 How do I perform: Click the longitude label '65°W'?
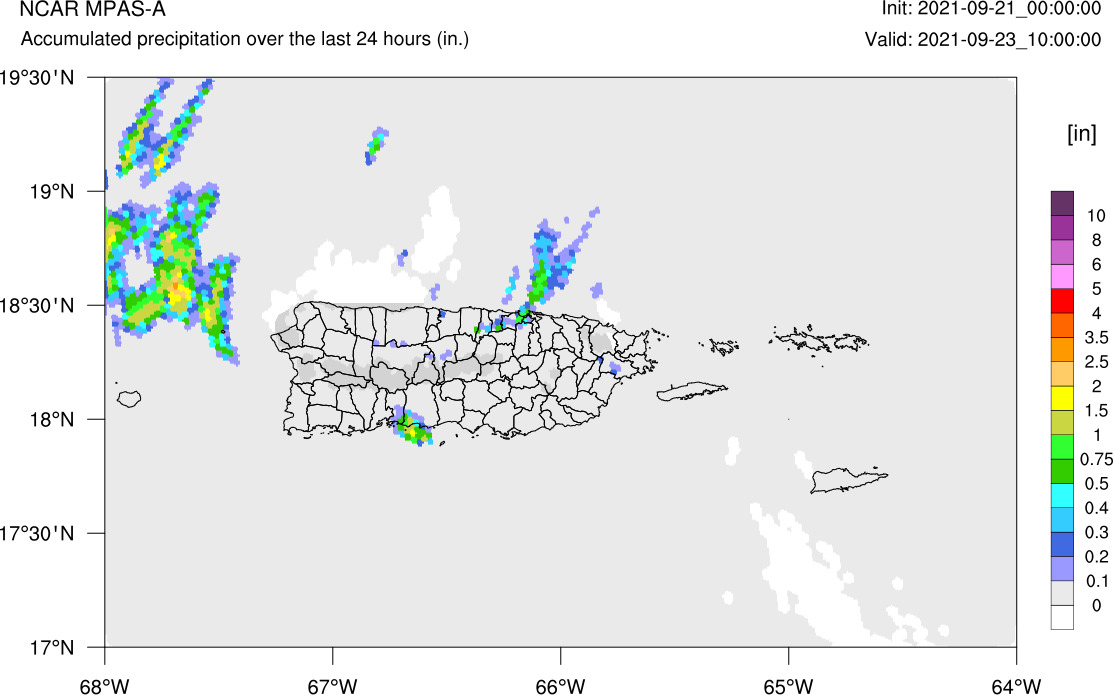pyautogui.click(x=789, y=686)
